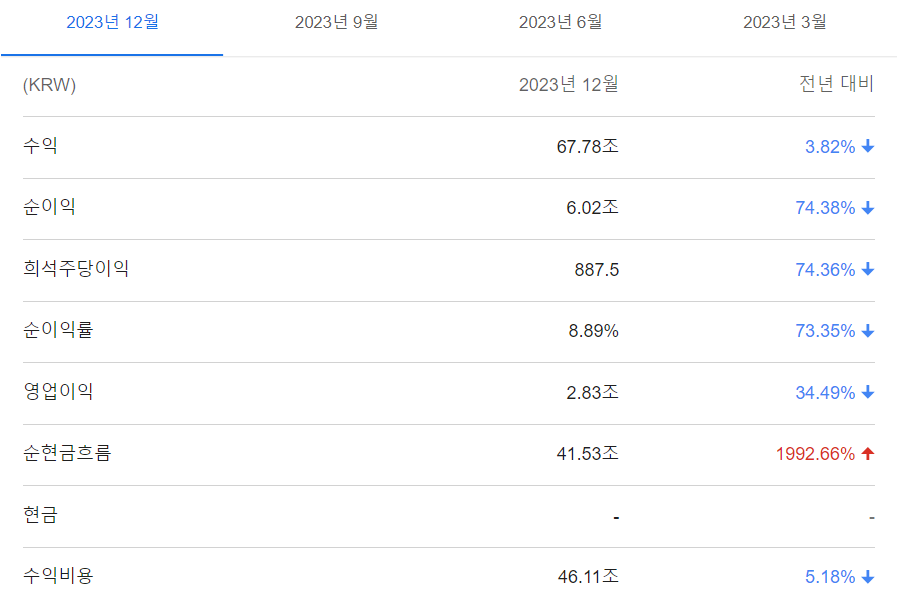
Task: Open the 2023년 6월 tab
Action: coord(560,22)
